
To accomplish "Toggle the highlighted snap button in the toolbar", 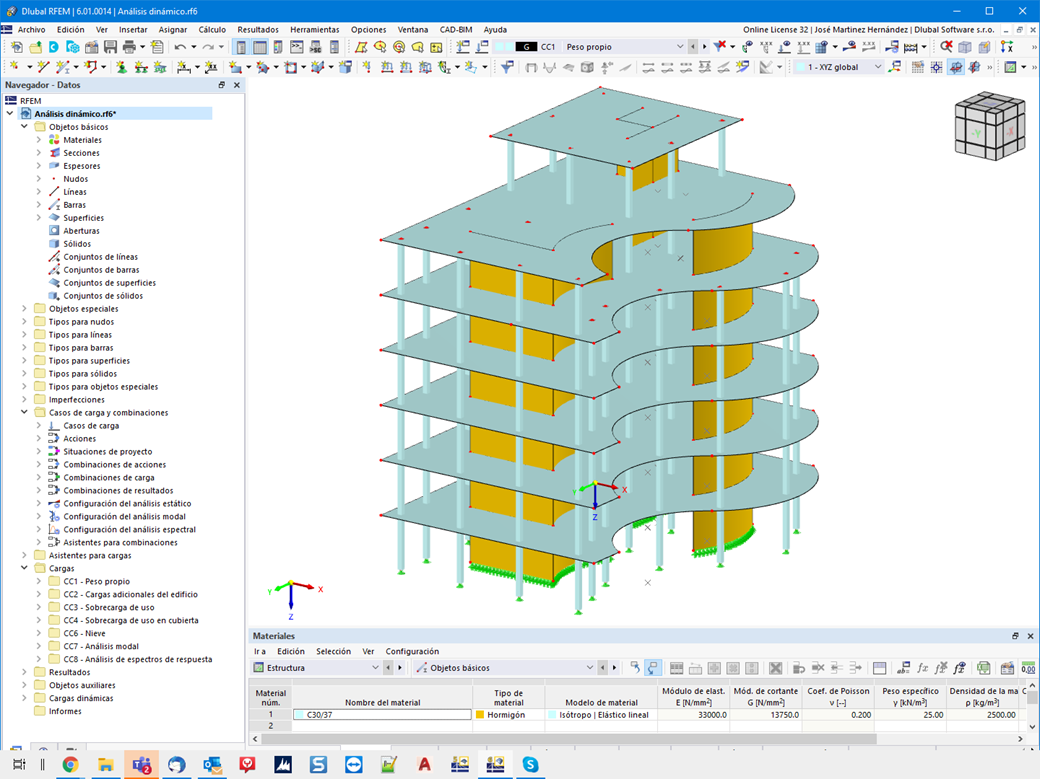I will (x=955, y=67).
